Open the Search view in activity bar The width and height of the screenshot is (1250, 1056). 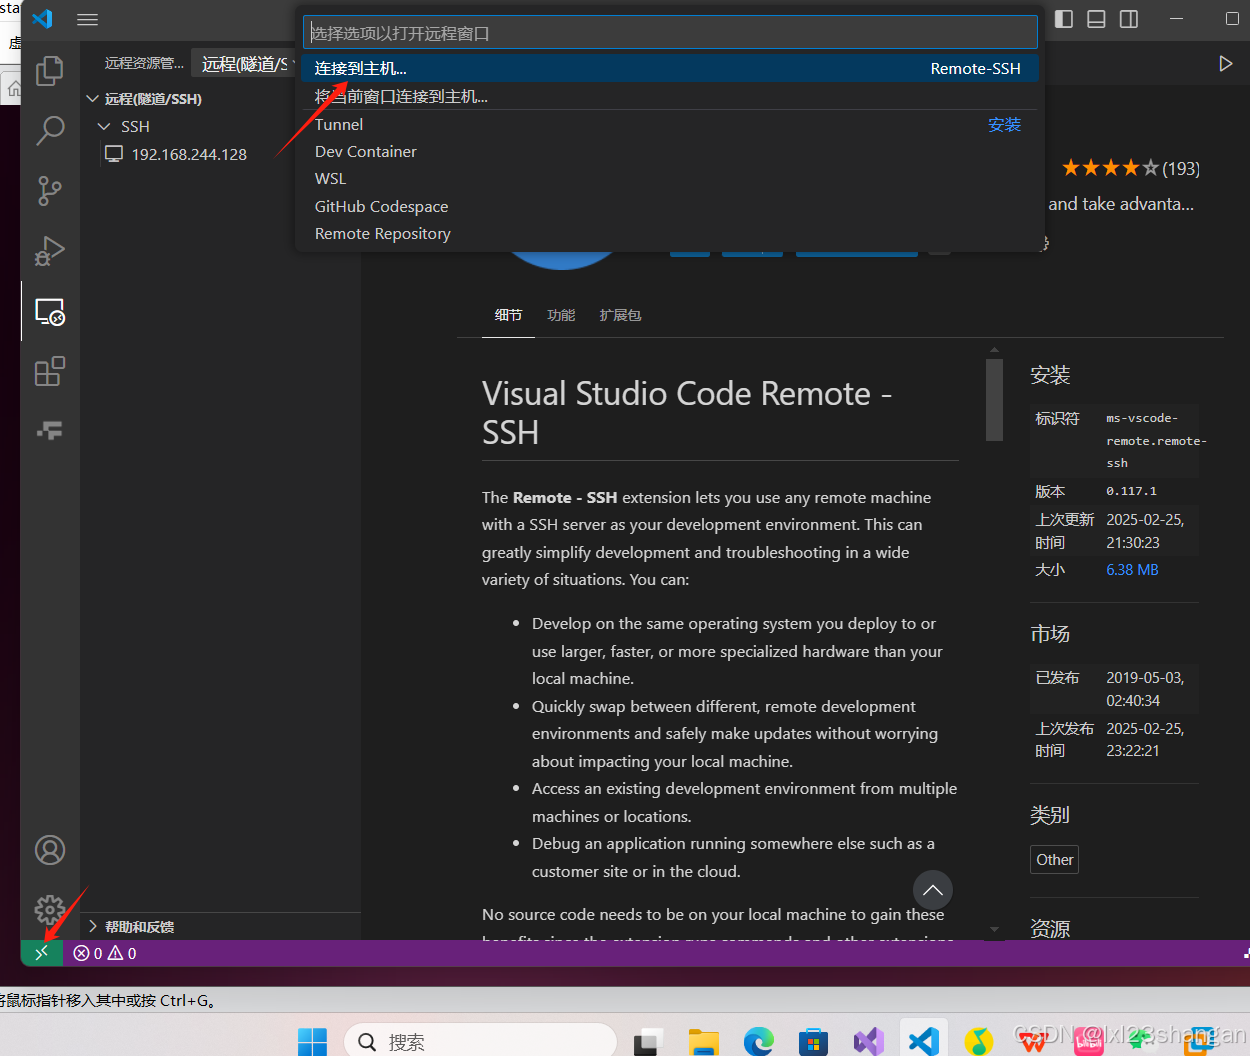(50, 130)
